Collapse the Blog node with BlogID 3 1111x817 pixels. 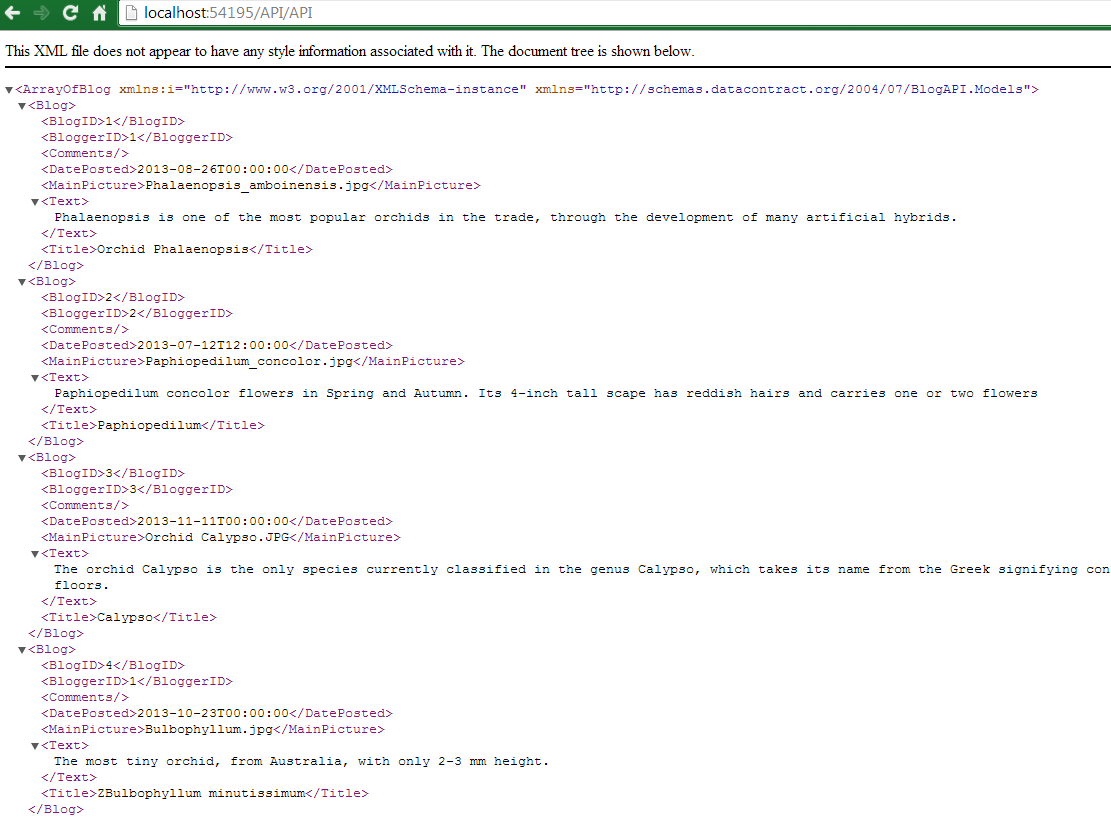22,458
